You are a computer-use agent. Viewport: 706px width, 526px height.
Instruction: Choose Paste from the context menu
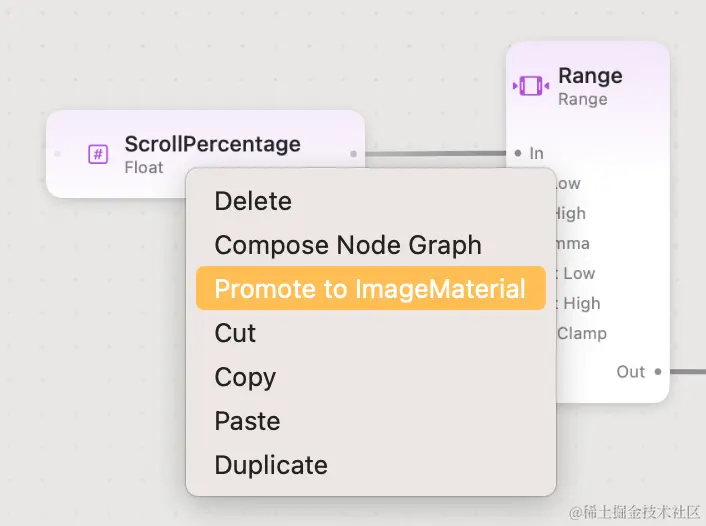point(247,421)
